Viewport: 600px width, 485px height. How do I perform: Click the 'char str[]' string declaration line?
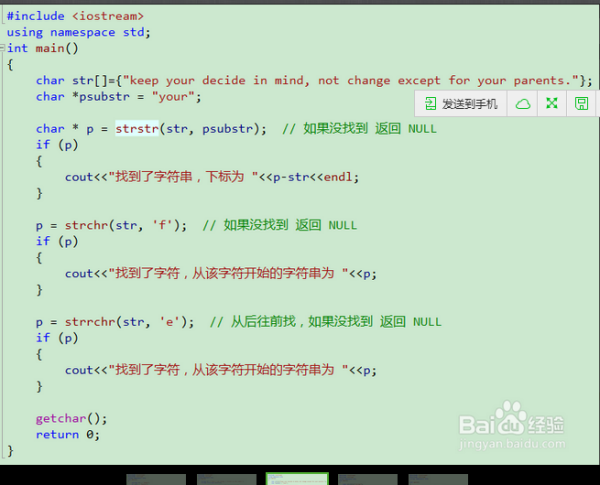tap(314, 81)
